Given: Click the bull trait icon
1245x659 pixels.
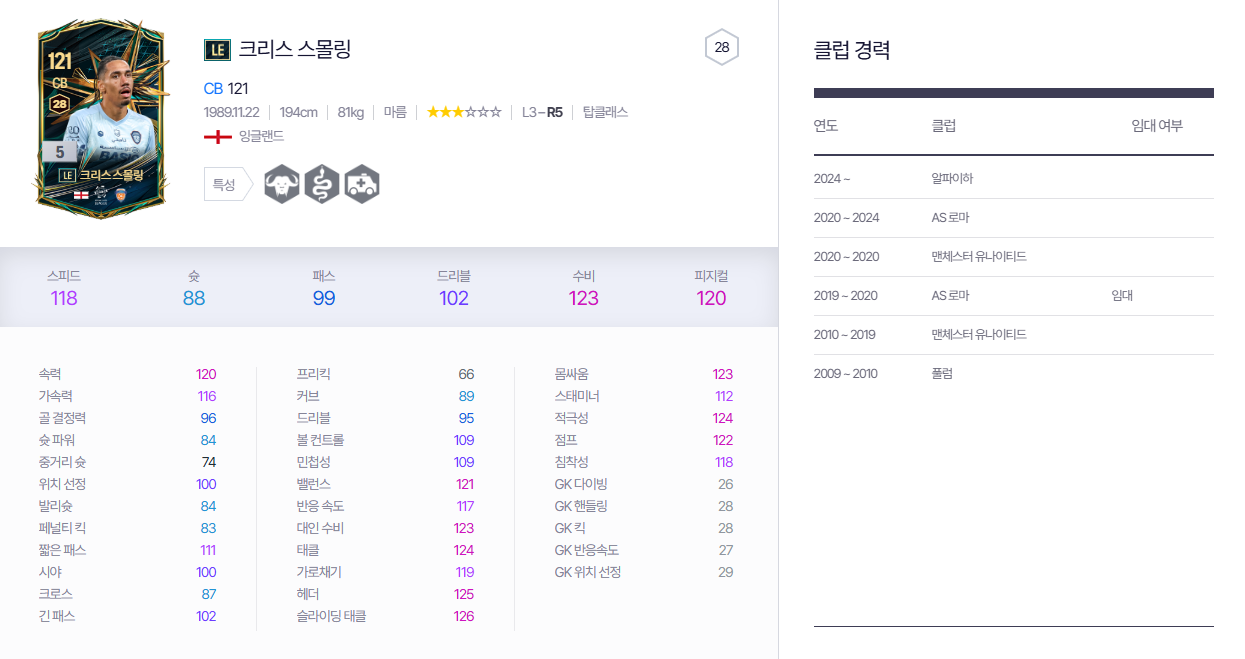Looking at the screenshot, I should point(282,184).
